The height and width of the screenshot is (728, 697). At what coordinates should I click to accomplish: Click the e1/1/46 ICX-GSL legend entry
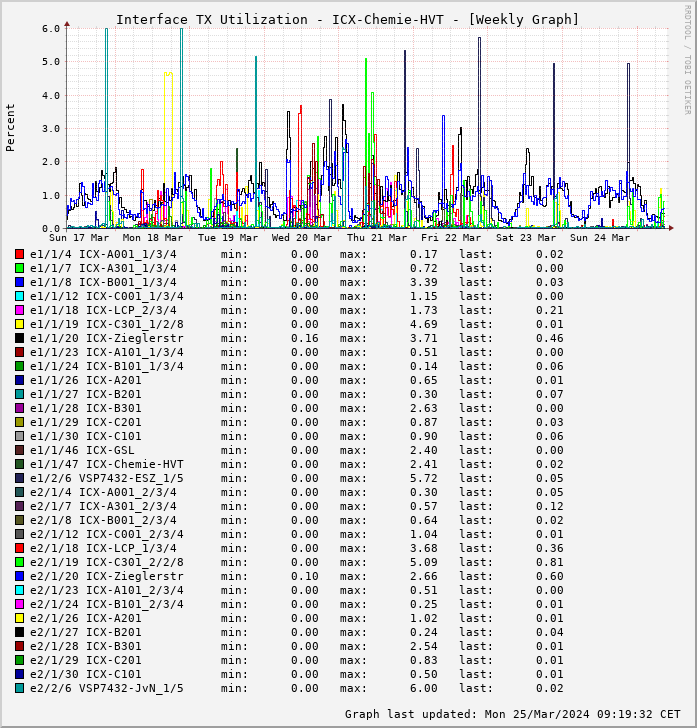tap(82, 450)
